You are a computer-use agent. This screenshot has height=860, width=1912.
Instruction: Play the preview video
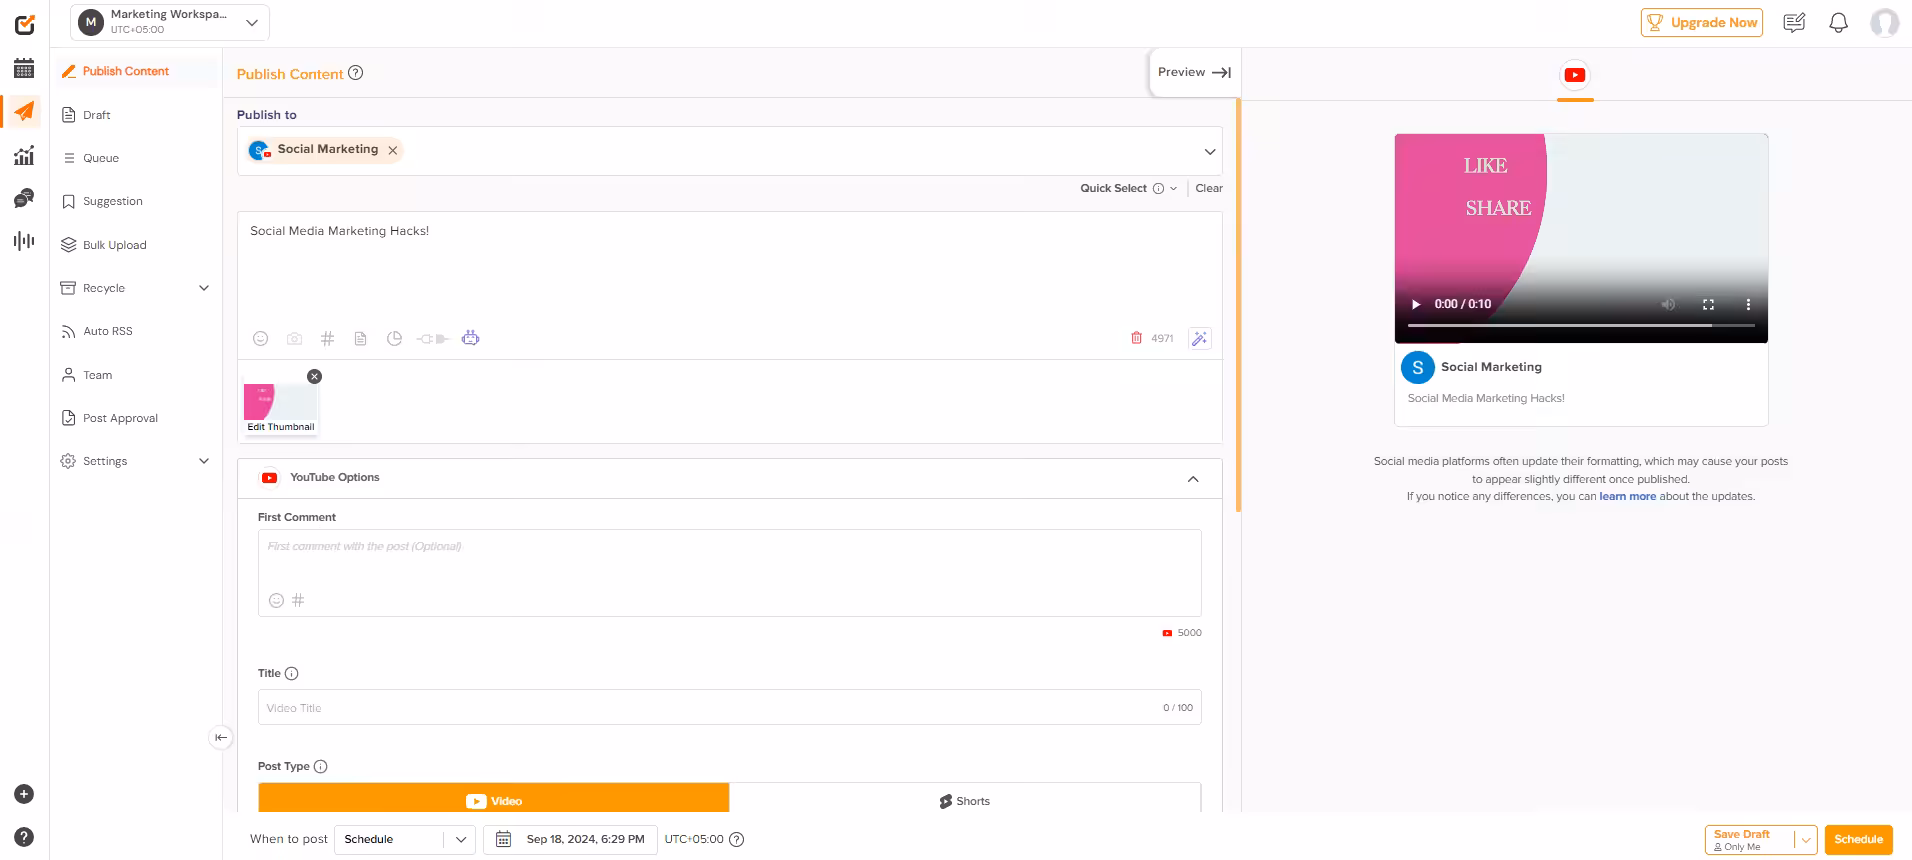click(x=1416, y=304)
